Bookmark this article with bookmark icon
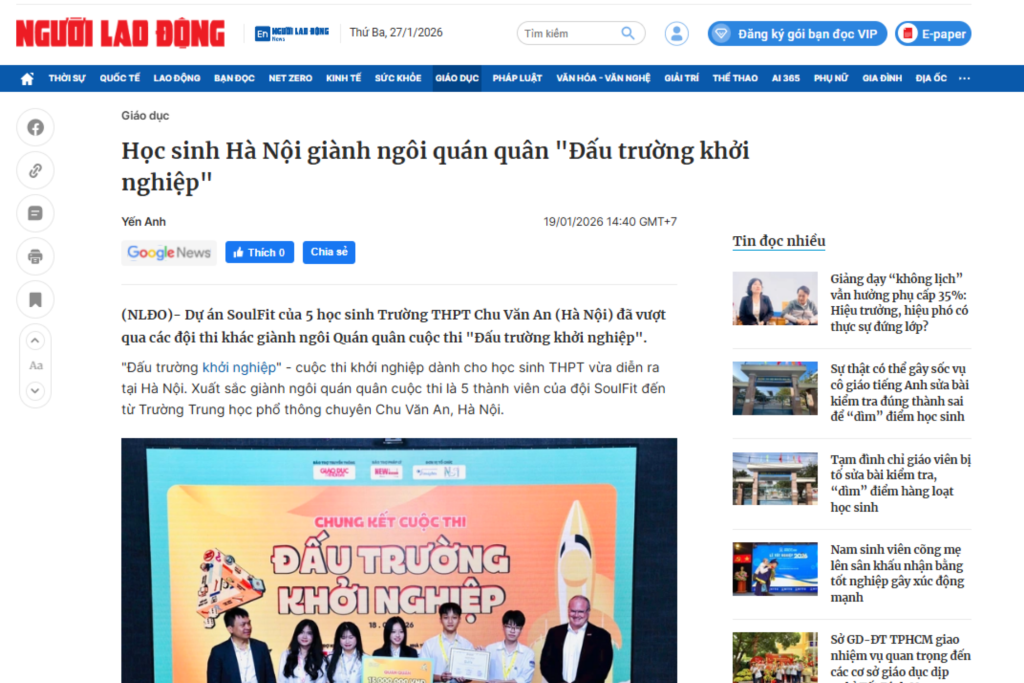Screen dimensions: 1024x683 click(x=35, y=300)
